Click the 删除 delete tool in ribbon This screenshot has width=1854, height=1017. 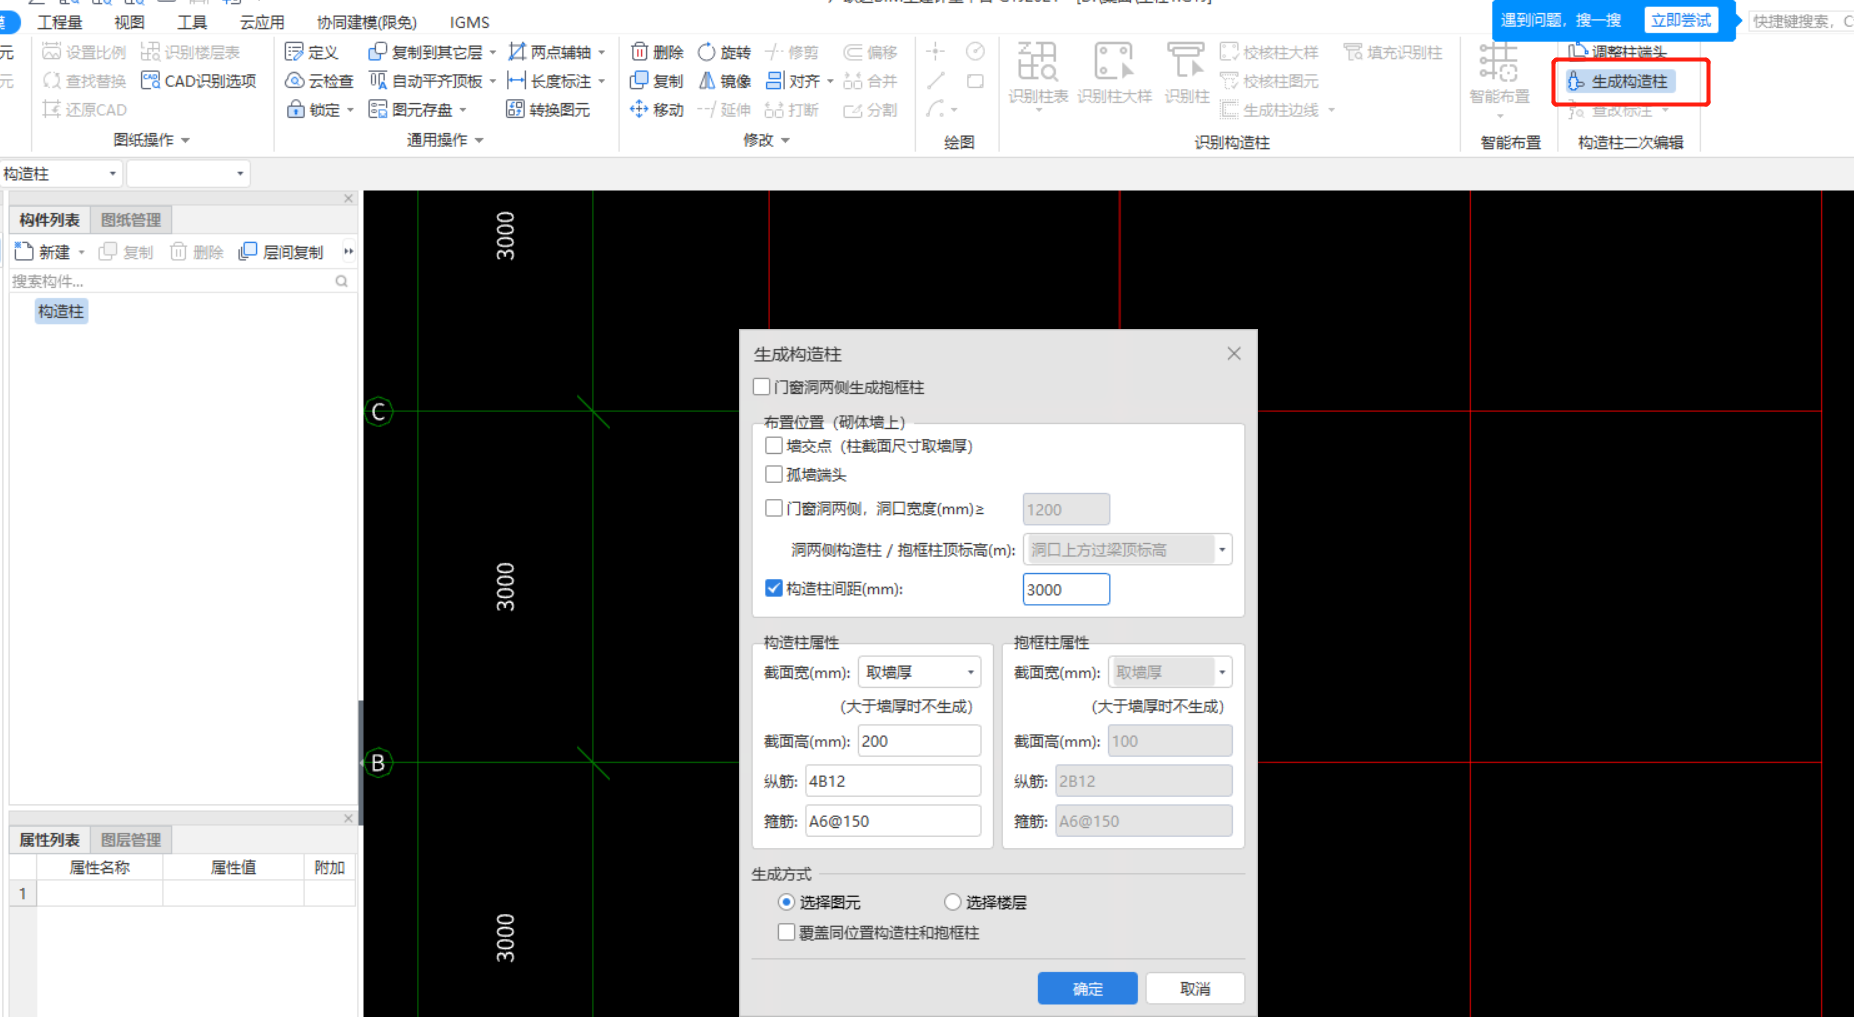click(657, 52)
